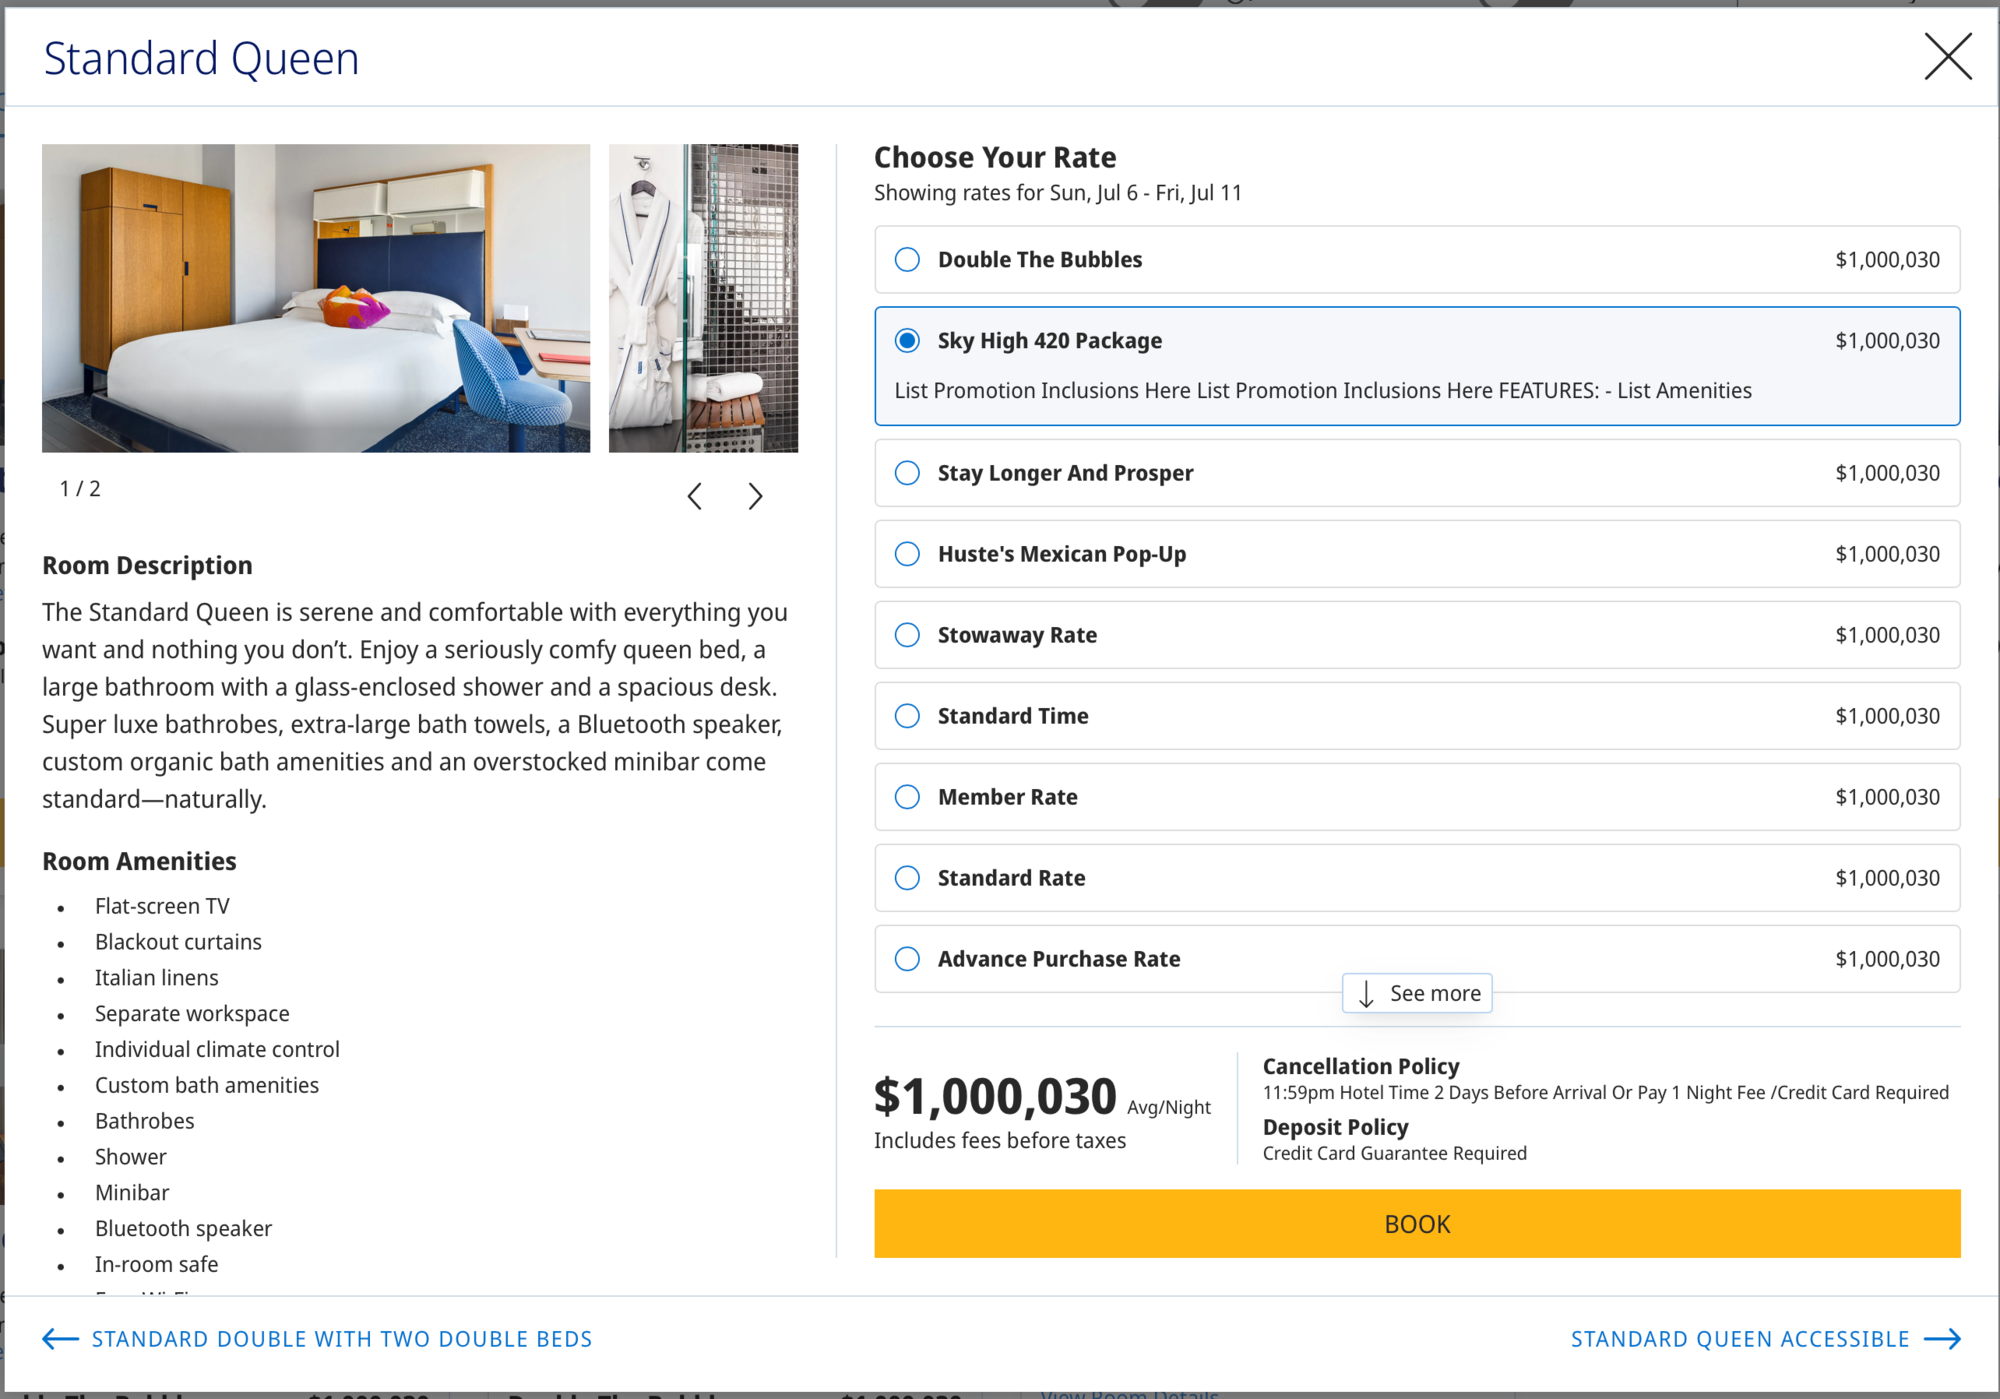Pick the Stowaway Rate option
The image size is (2000, 1399).
tap(907, 635)
